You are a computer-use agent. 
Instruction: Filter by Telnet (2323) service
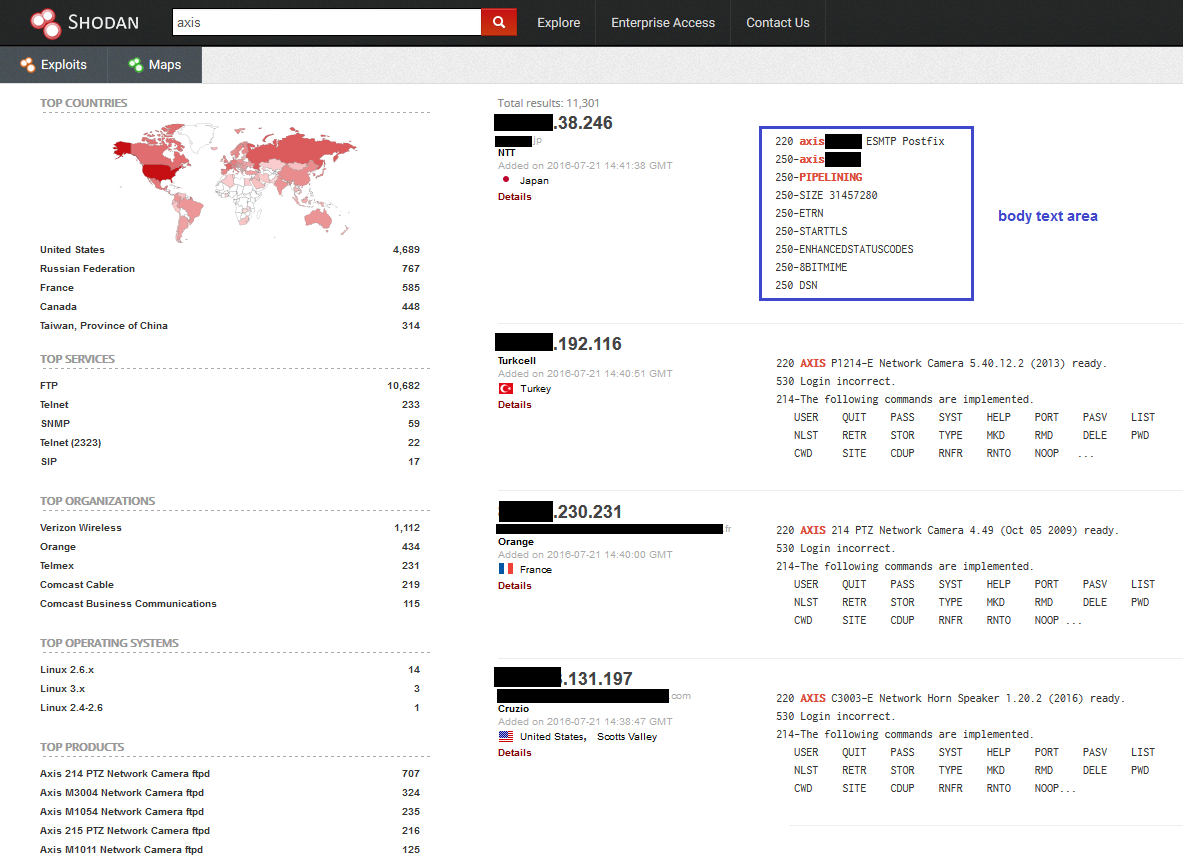point(70,442)
